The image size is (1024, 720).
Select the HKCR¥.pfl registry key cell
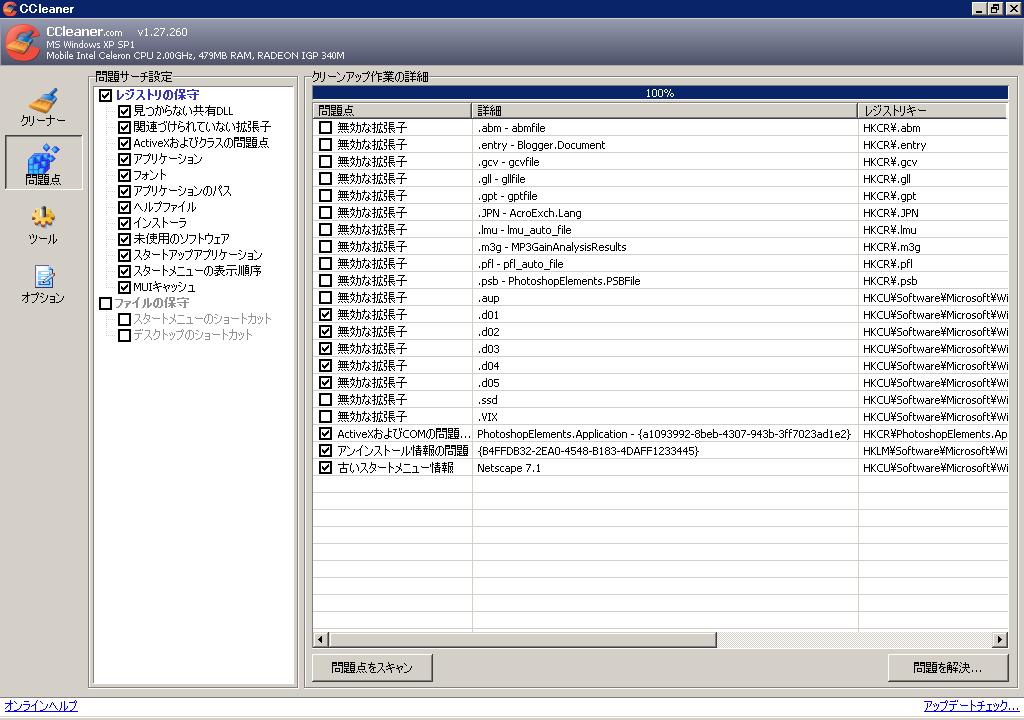pyautogui.click(x=933, y=264)
